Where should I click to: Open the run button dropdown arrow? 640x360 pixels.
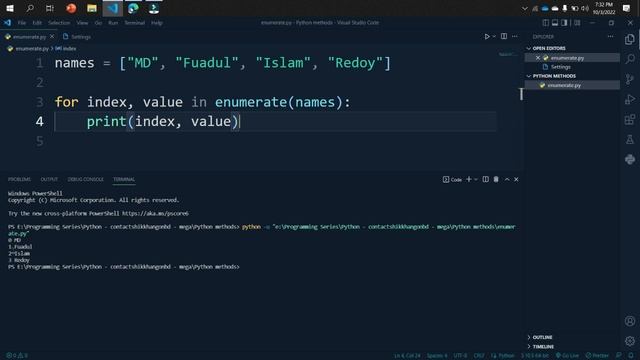point(494,37)
